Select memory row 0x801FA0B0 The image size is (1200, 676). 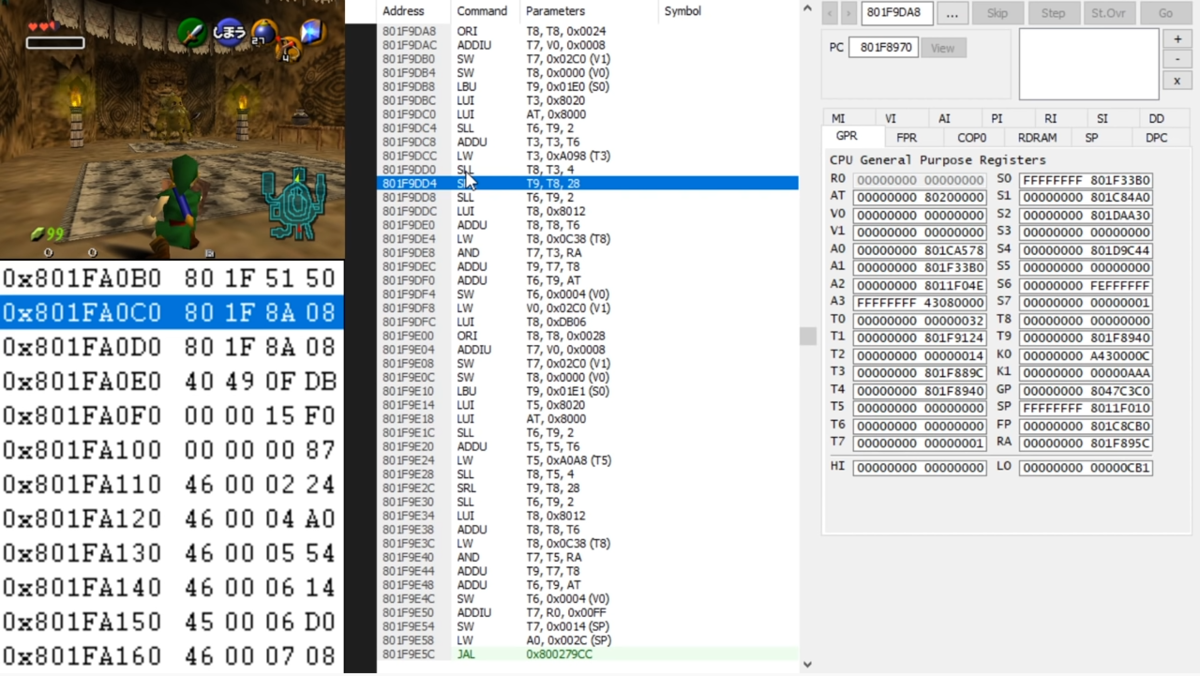click(x=172, y=278)
